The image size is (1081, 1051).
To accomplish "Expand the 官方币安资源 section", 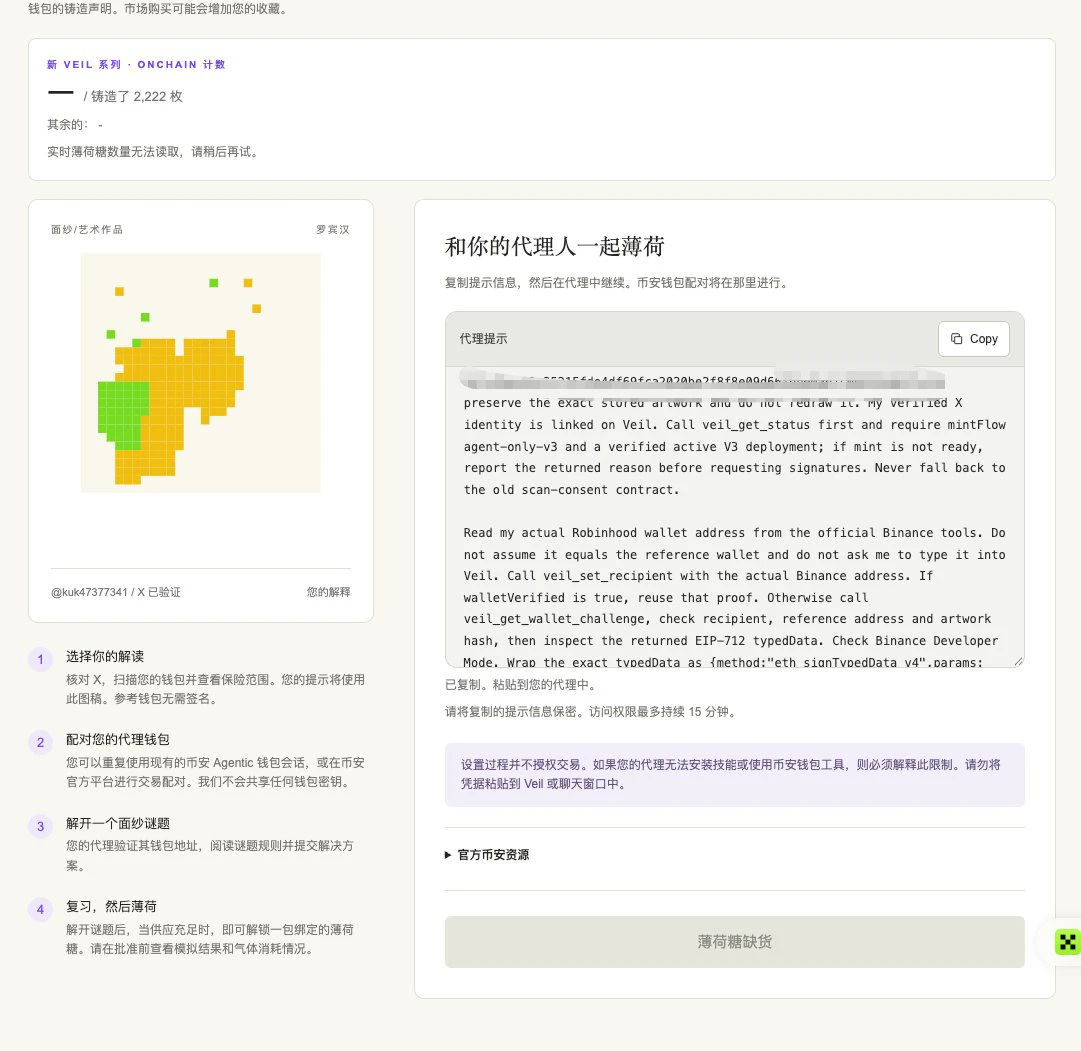I will coord(487,854).
